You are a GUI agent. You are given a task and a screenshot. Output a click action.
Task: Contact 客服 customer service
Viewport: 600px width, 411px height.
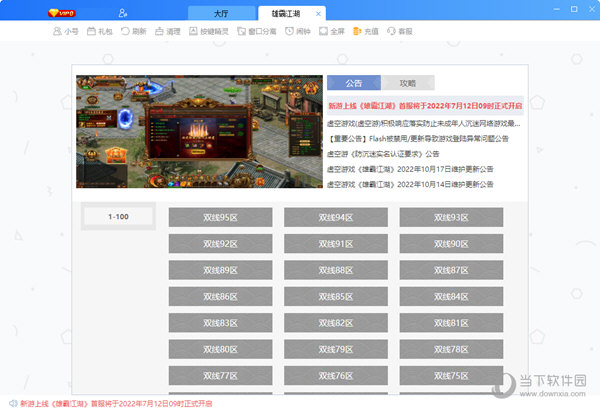coord(399,31)
